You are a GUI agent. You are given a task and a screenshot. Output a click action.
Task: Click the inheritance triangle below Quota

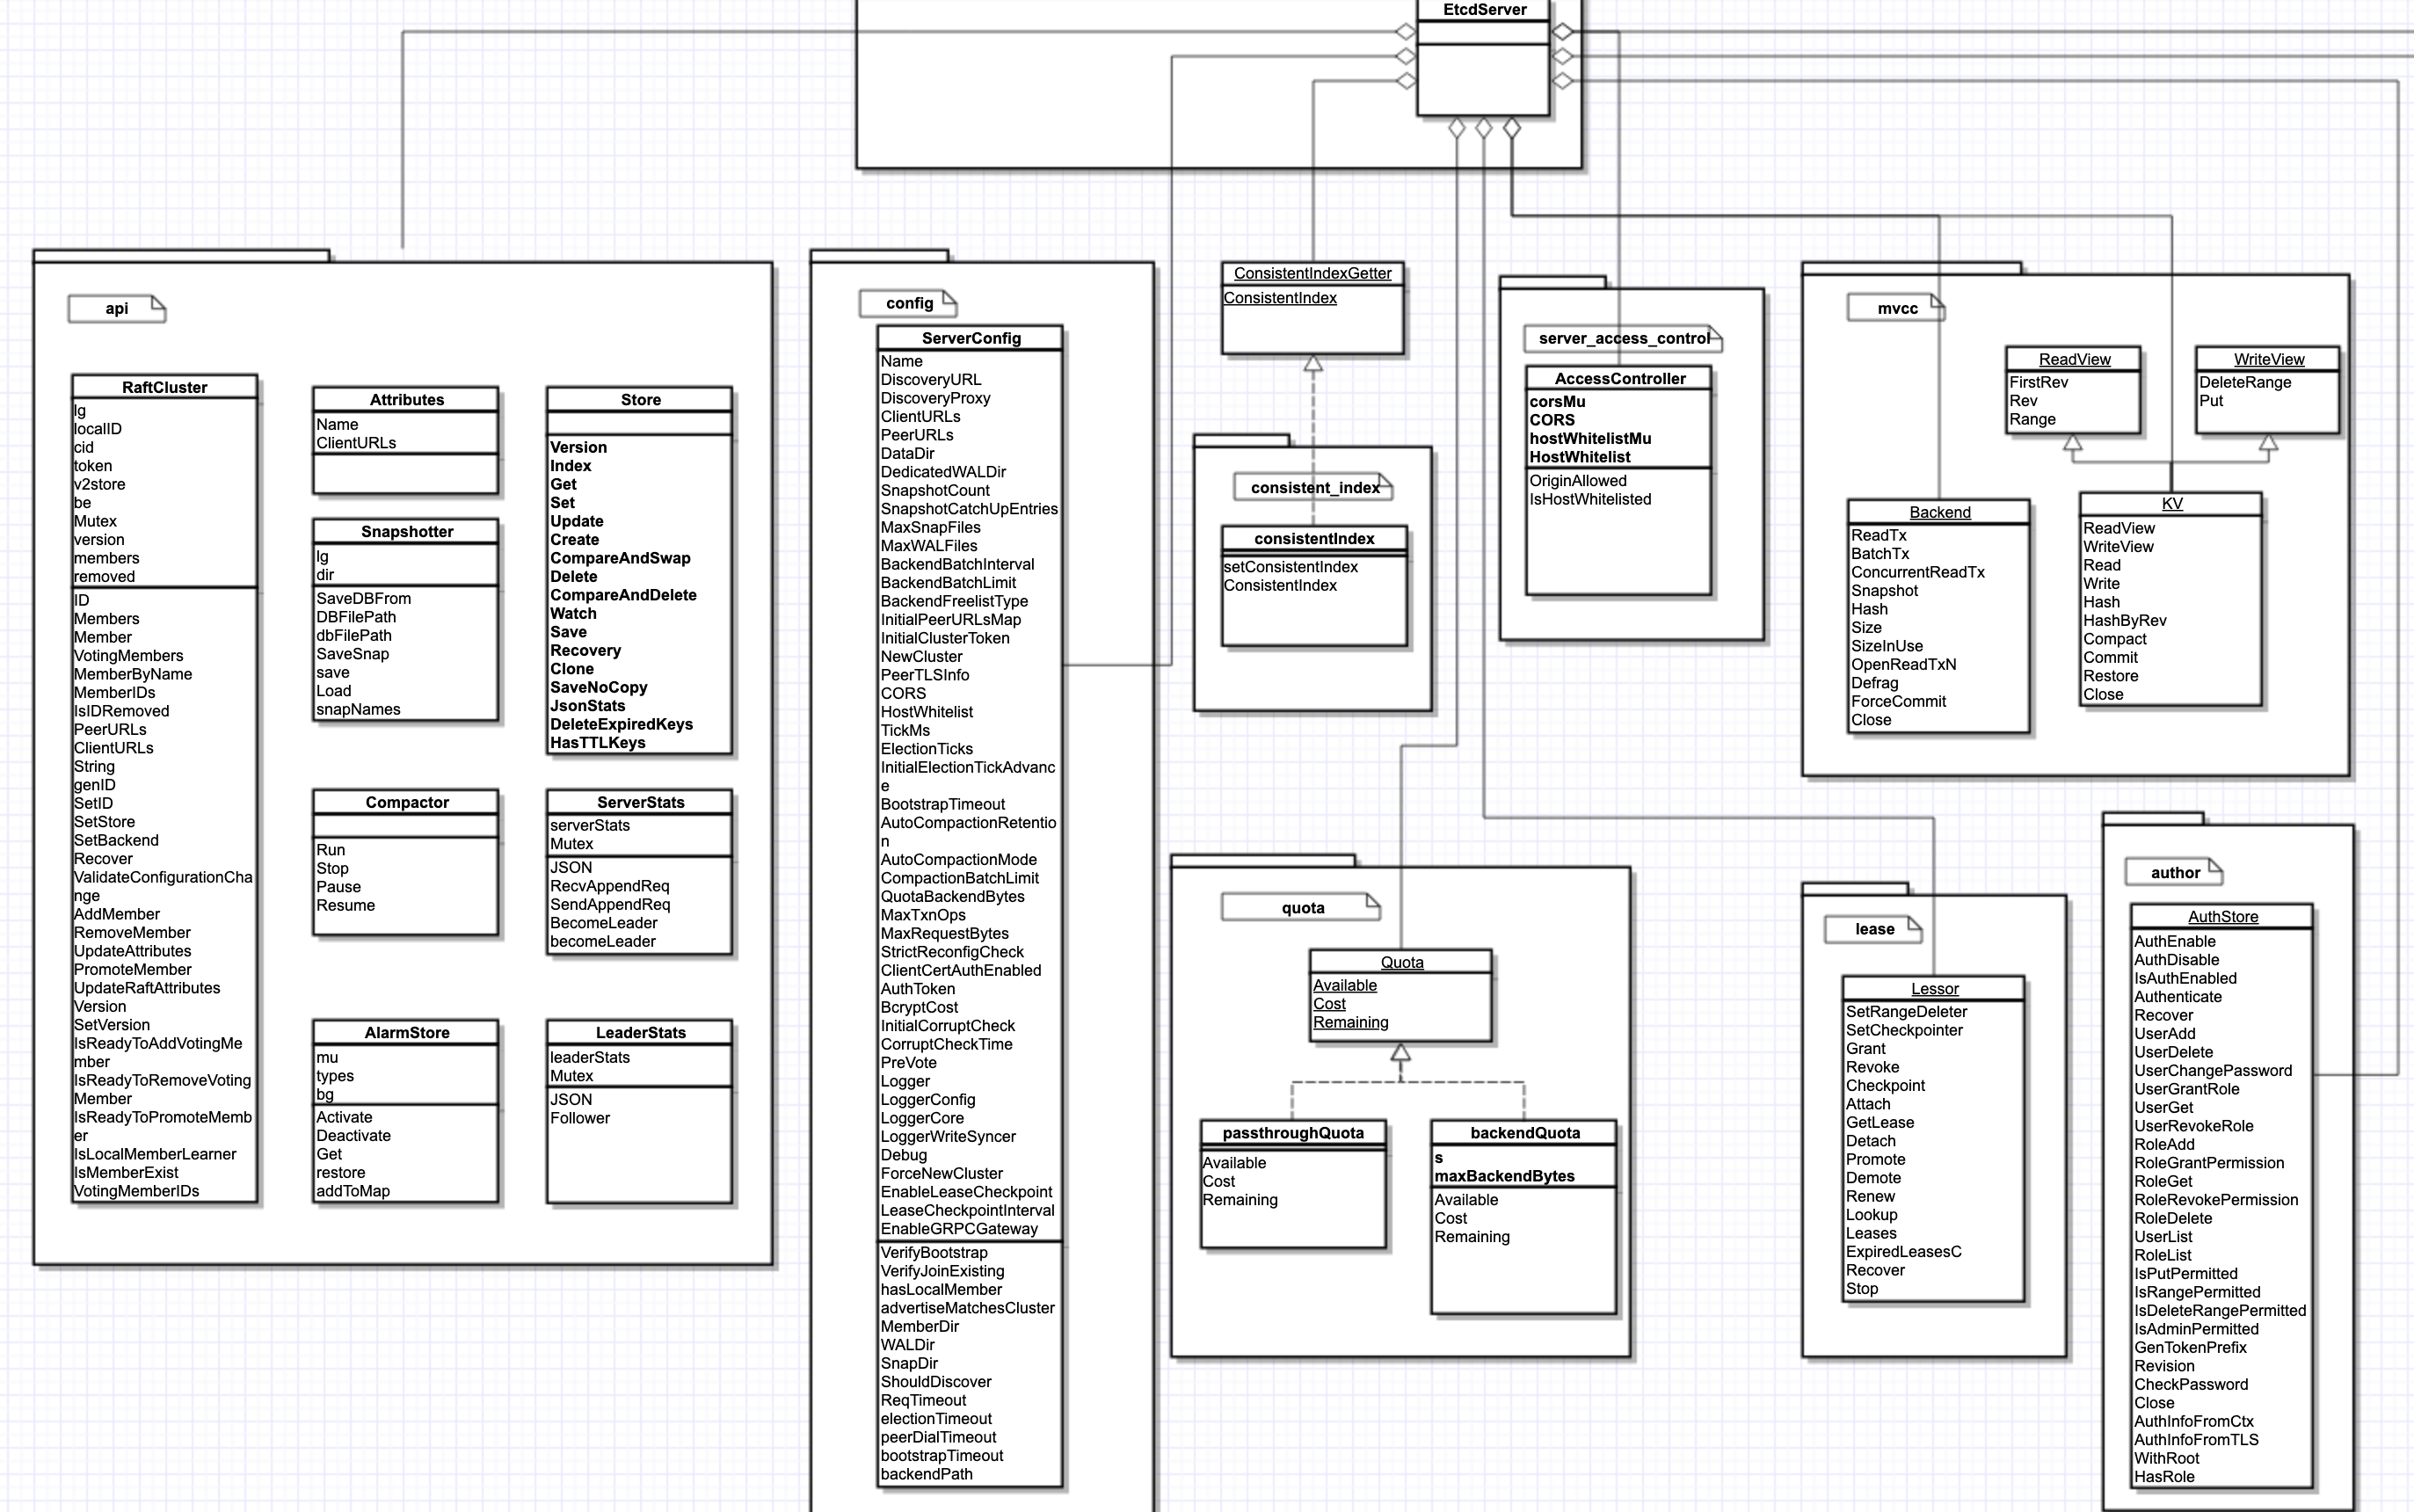(x=1401, y=1053)
